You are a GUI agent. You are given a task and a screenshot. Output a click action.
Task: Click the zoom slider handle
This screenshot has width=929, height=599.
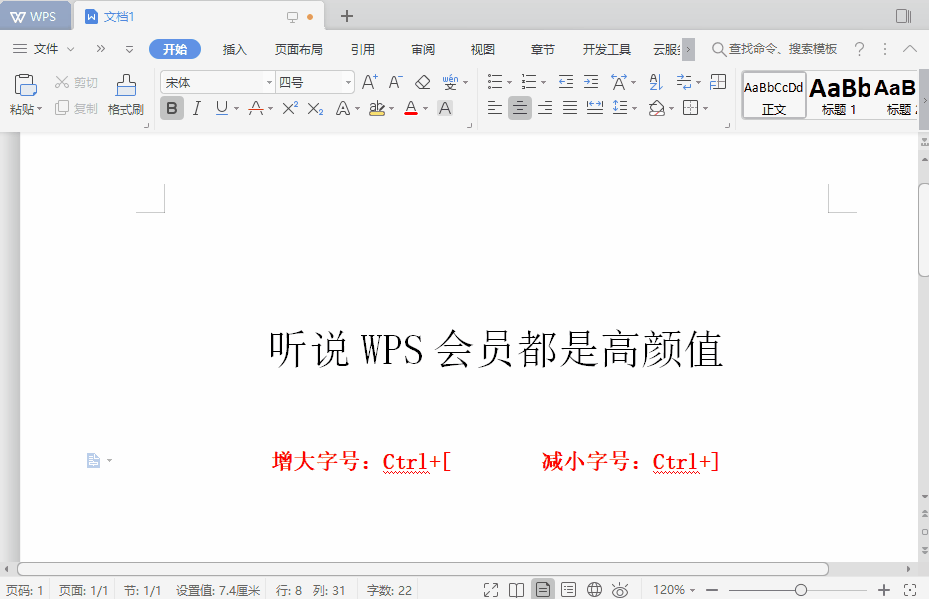800,590
